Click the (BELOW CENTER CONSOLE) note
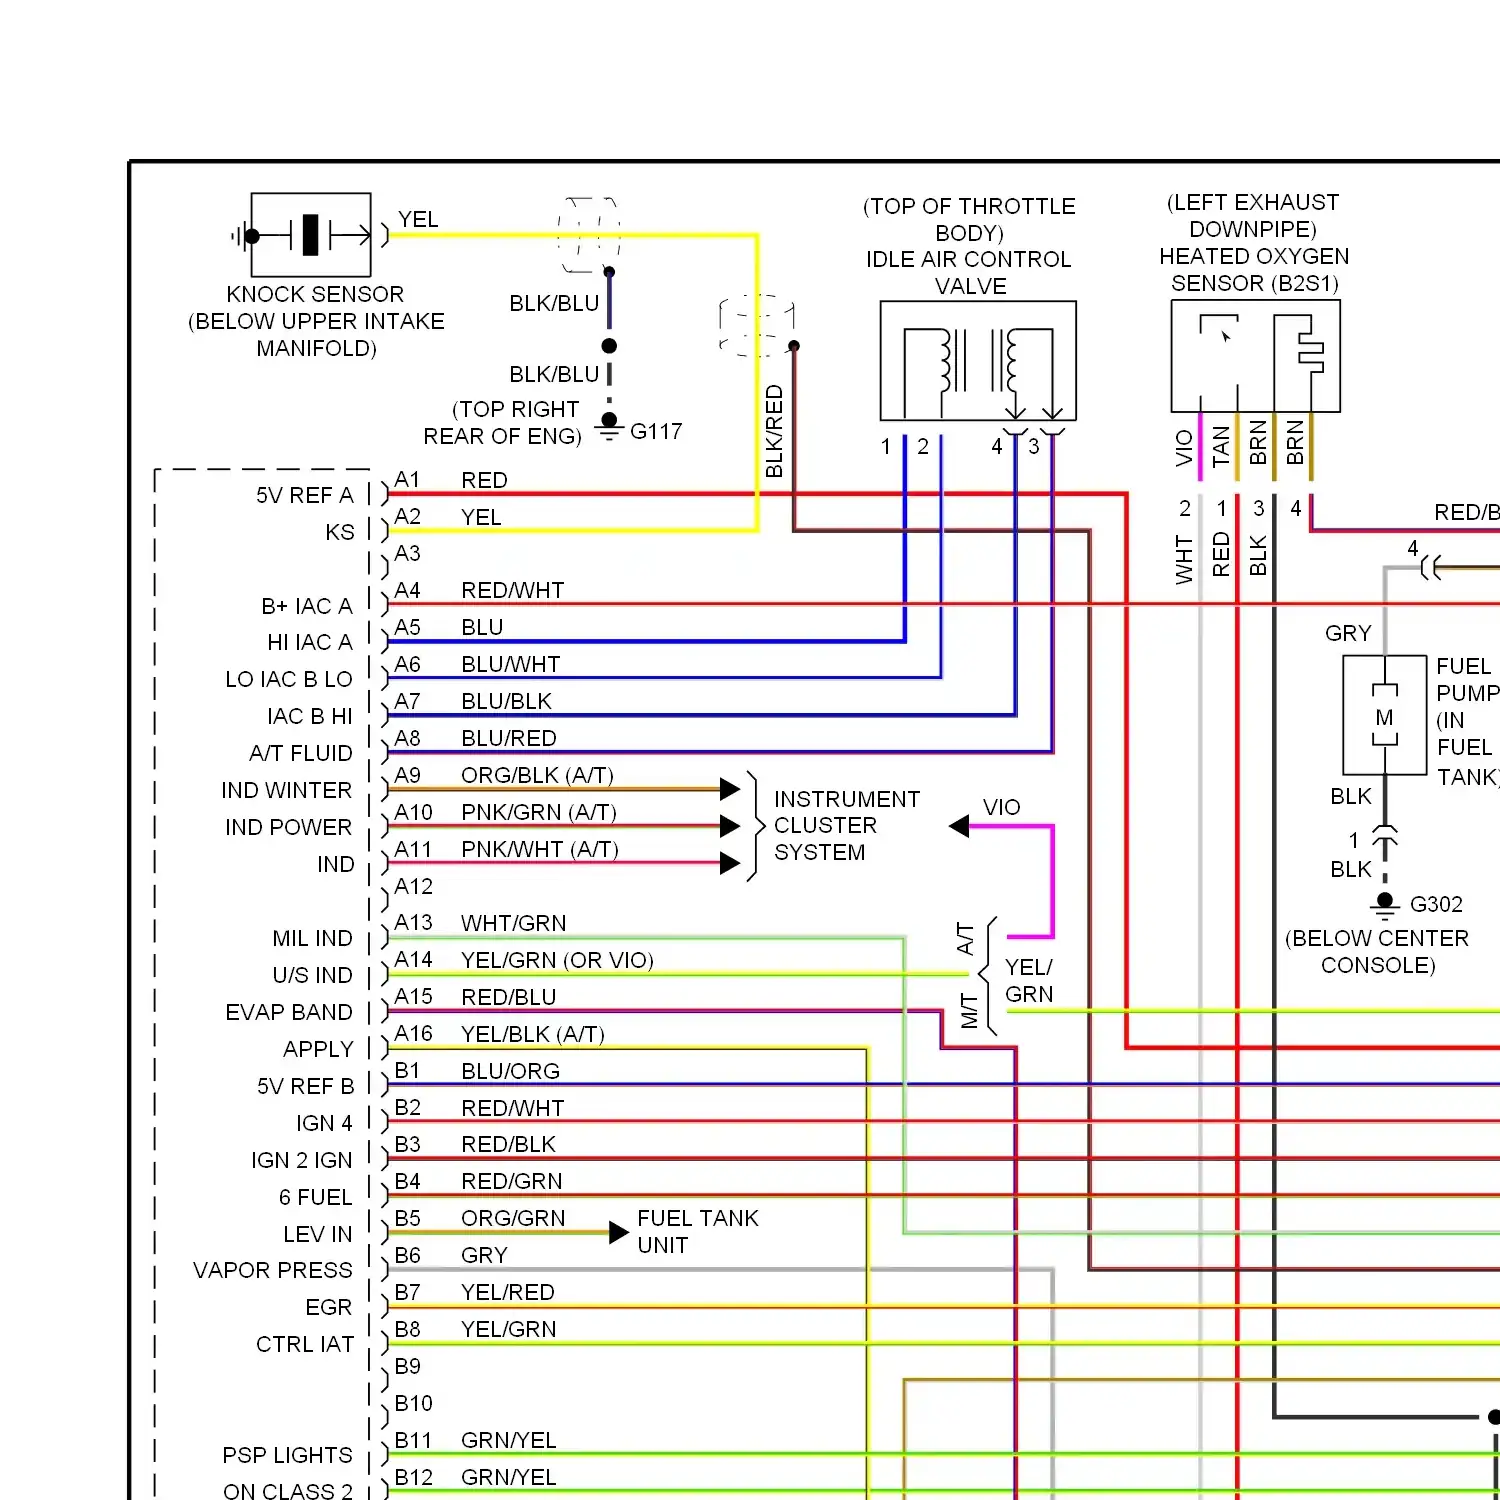The height and width of the screenshot is (1500, 1500). (1377, 952)
